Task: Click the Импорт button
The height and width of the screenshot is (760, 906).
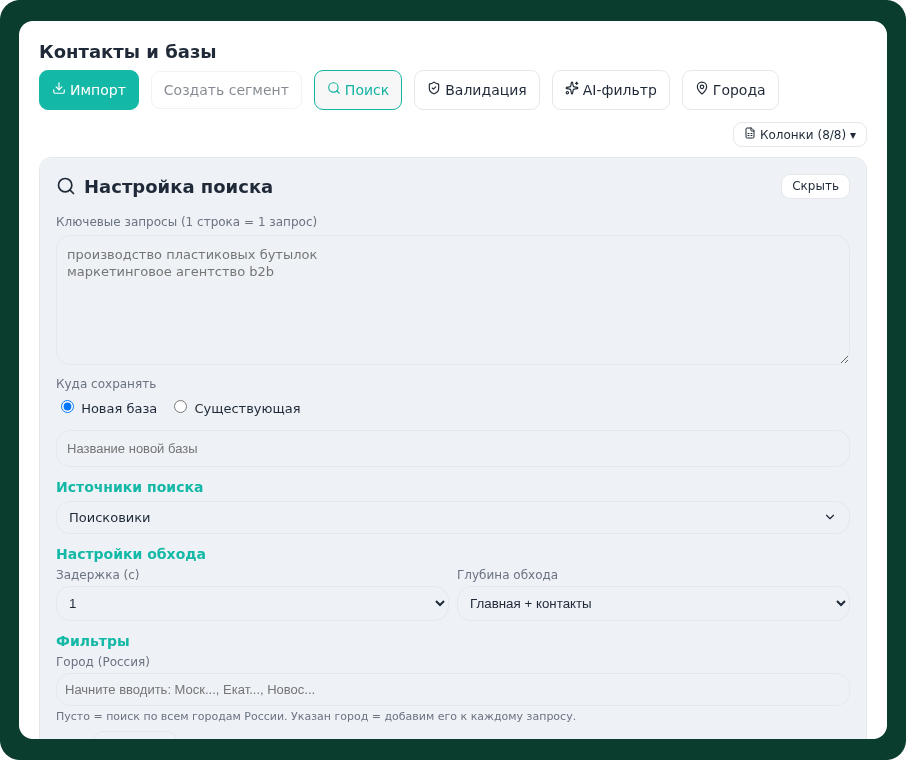Action: click(89, 90)
